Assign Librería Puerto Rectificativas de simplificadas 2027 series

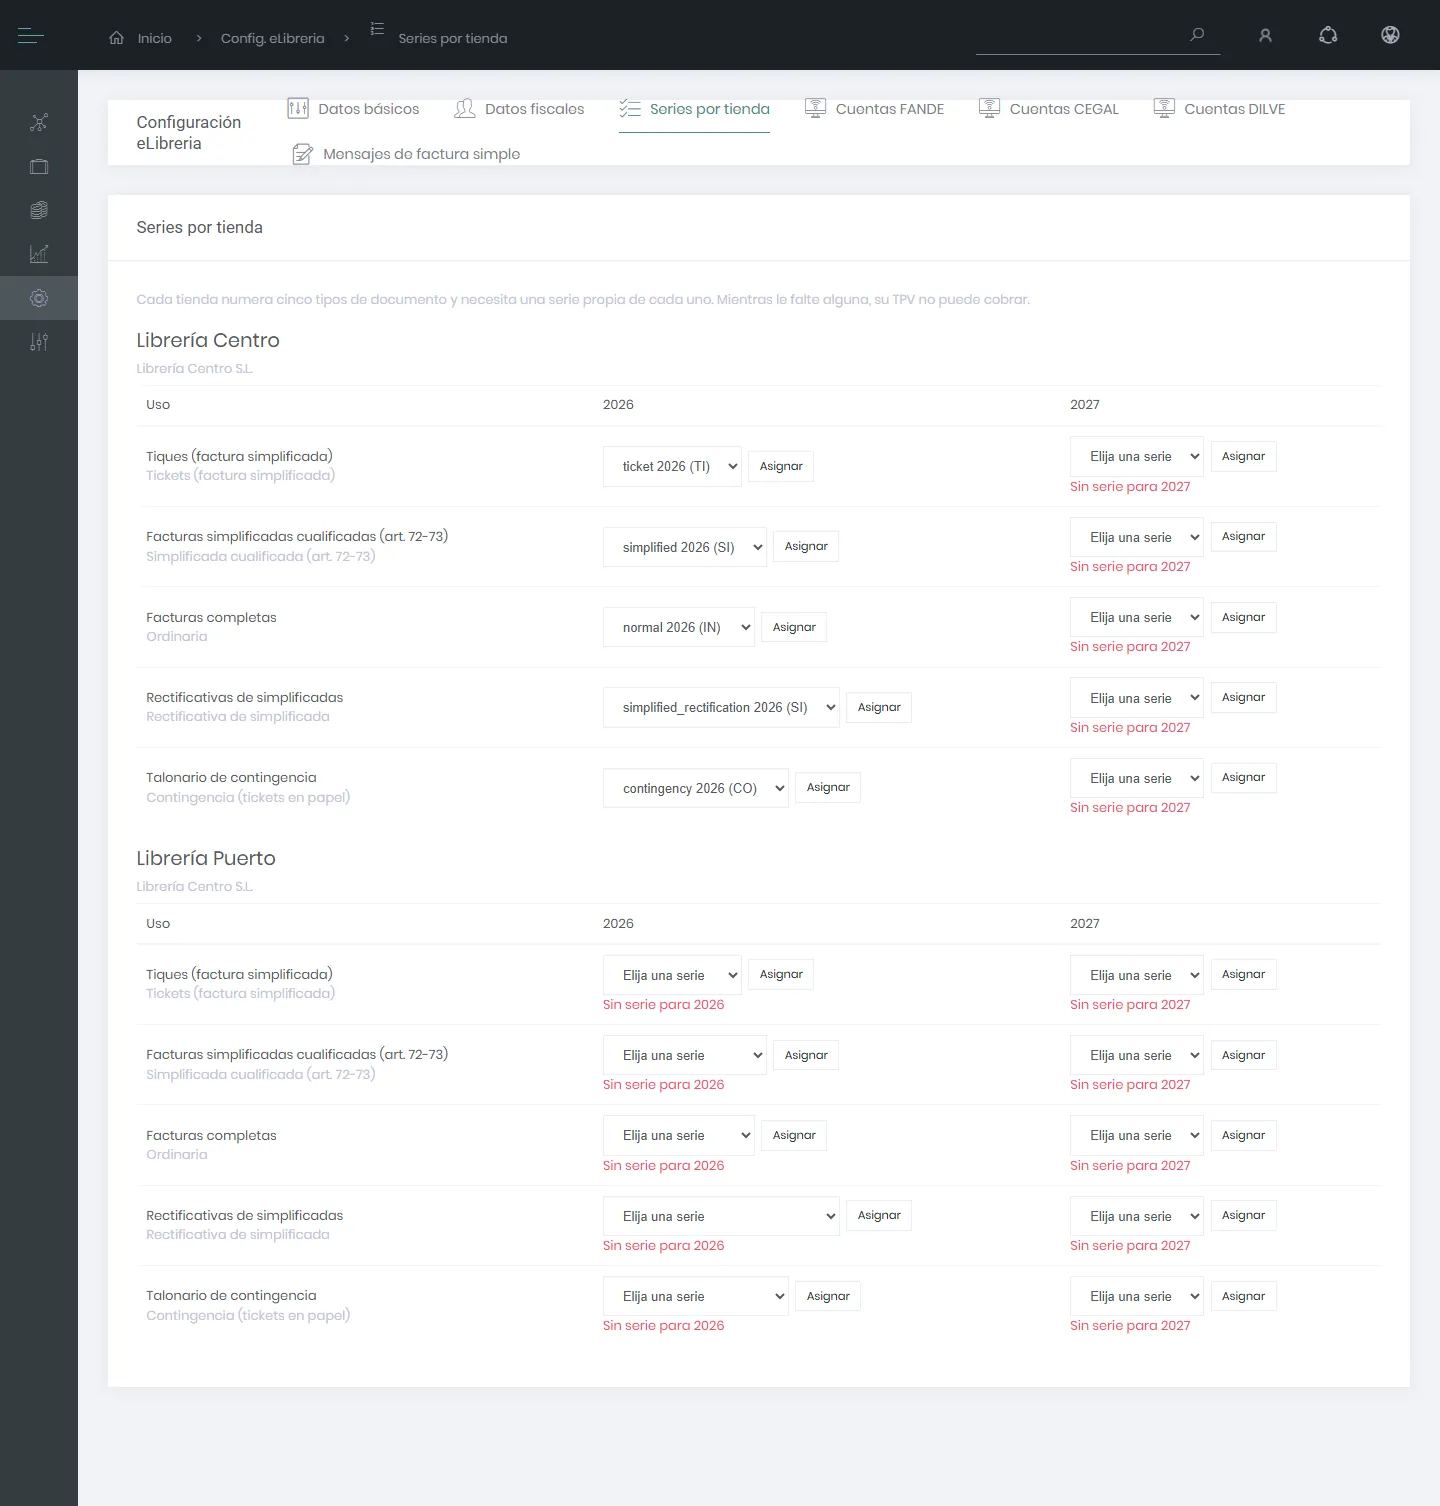click(1243, 1216)
